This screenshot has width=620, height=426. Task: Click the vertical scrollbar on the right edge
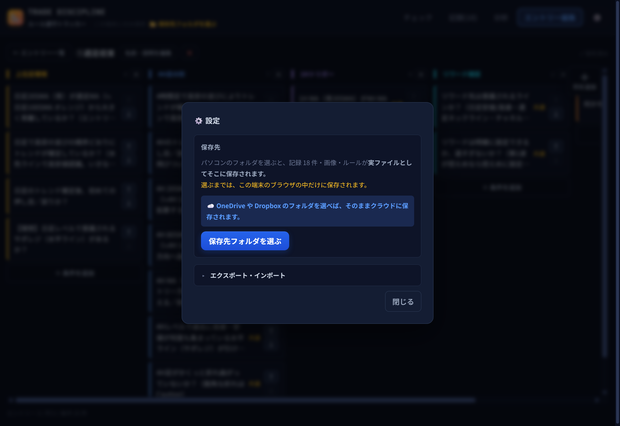[605, 216]
